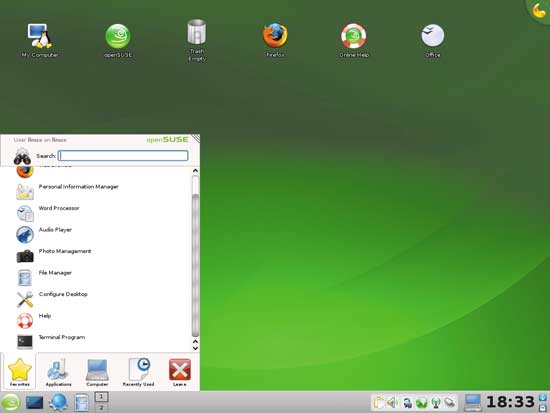Click the laptop icon beside the clock
The height and width of the screenshot is (413, 550).
472,402
